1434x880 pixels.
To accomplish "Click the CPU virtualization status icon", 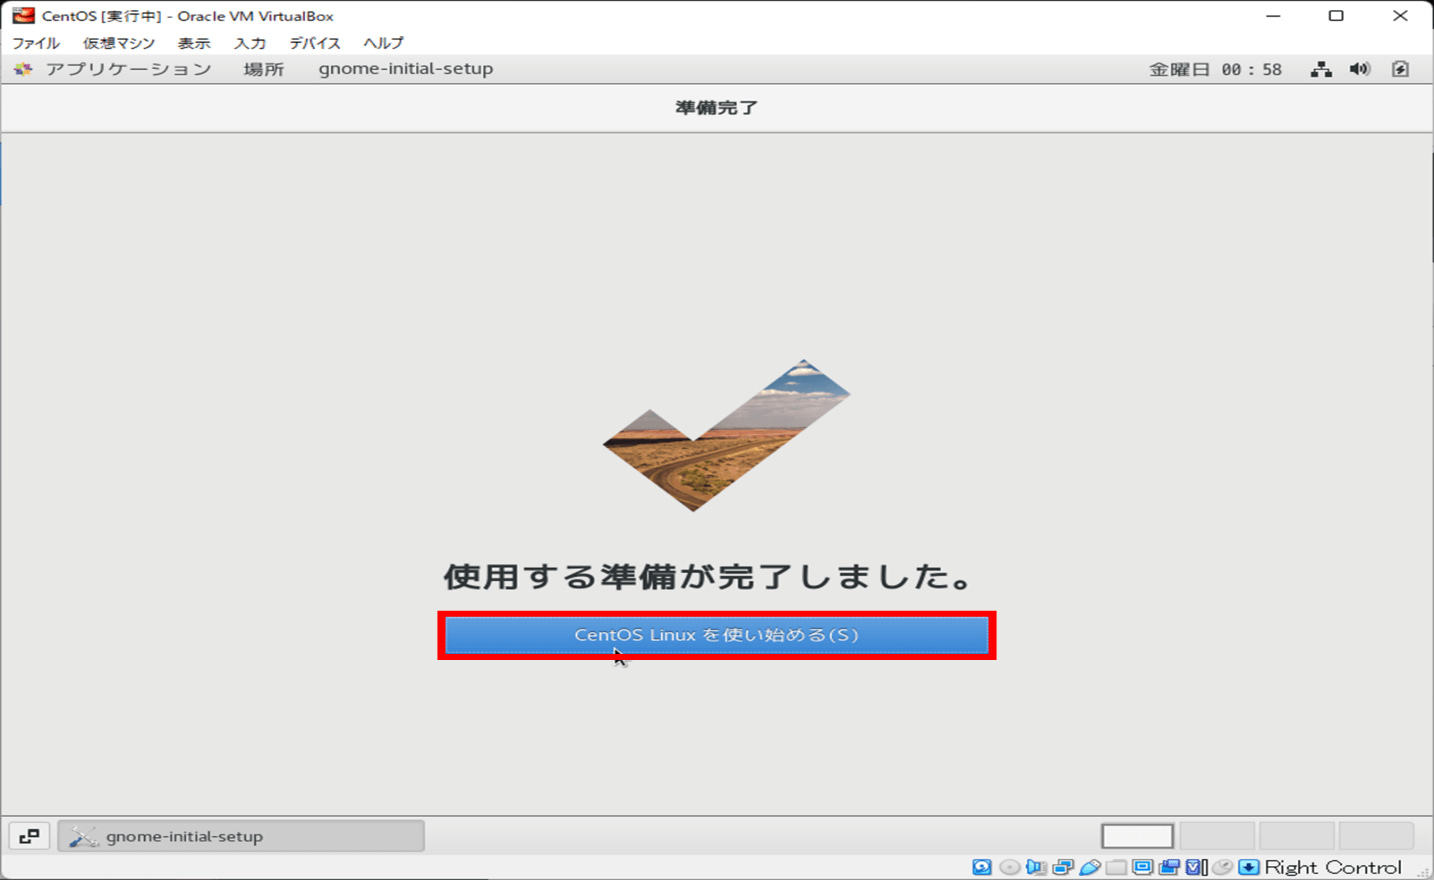I will pos(1196,867).
